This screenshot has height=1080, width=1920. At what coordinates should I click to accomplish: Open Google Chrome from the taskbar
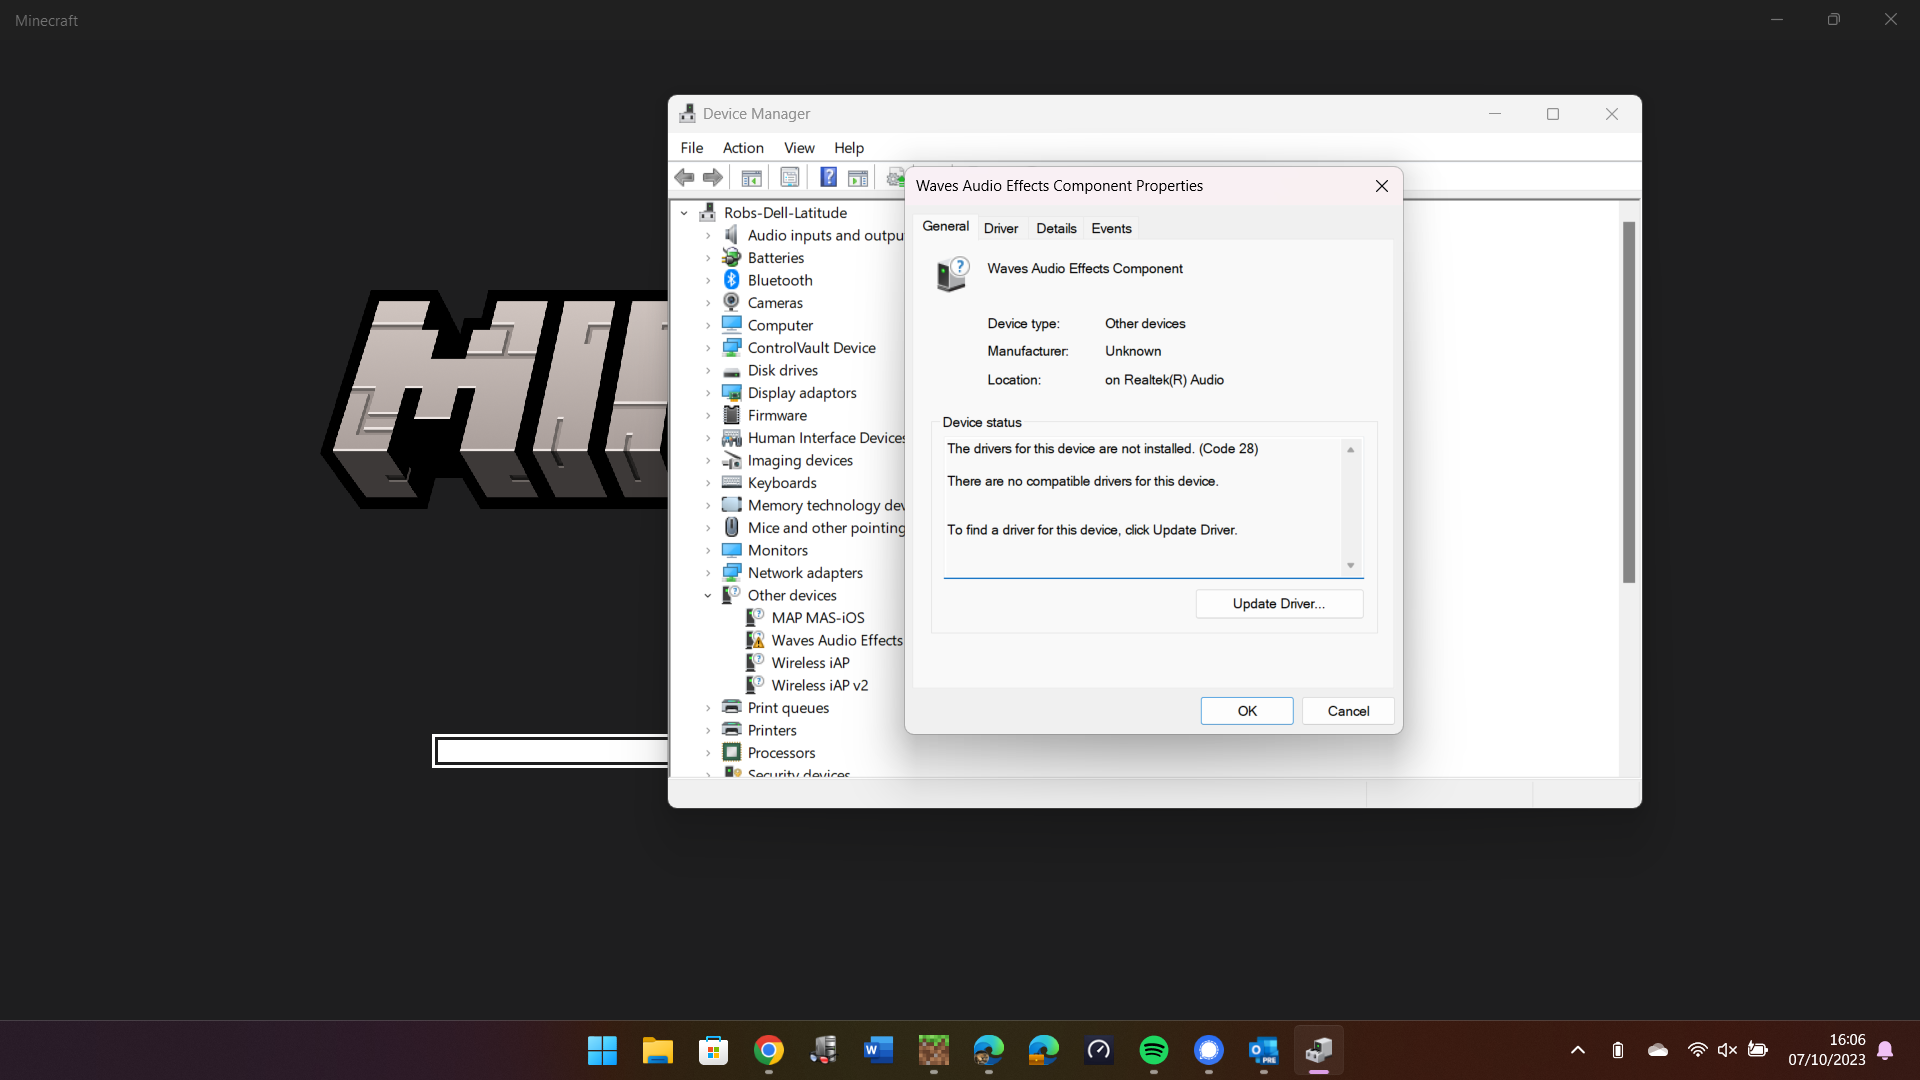tap(768, 1050)
